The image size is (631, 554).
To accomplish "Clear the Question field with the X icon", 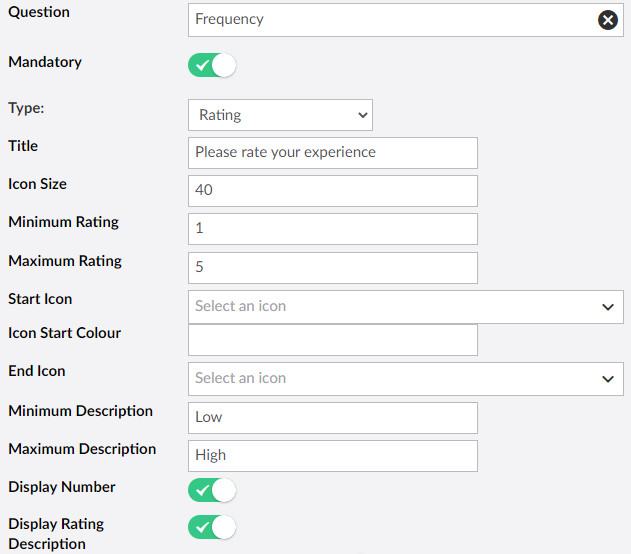I will tap(607, 20).
